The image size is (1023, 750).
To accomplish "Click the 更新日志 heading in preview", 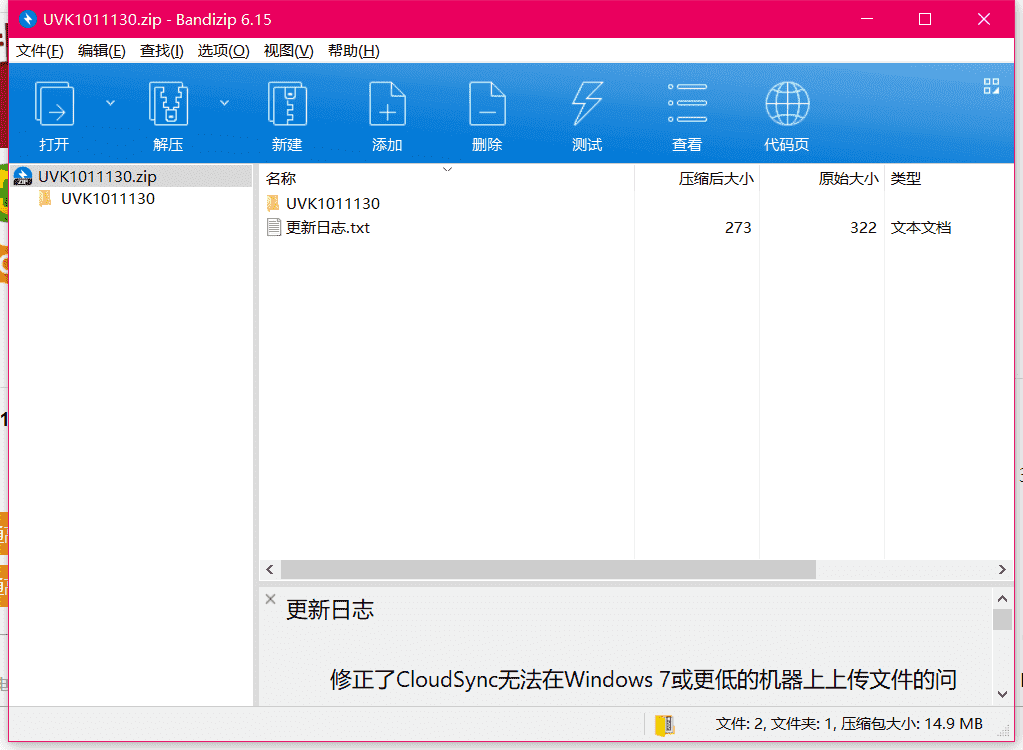I will [329, 610].
